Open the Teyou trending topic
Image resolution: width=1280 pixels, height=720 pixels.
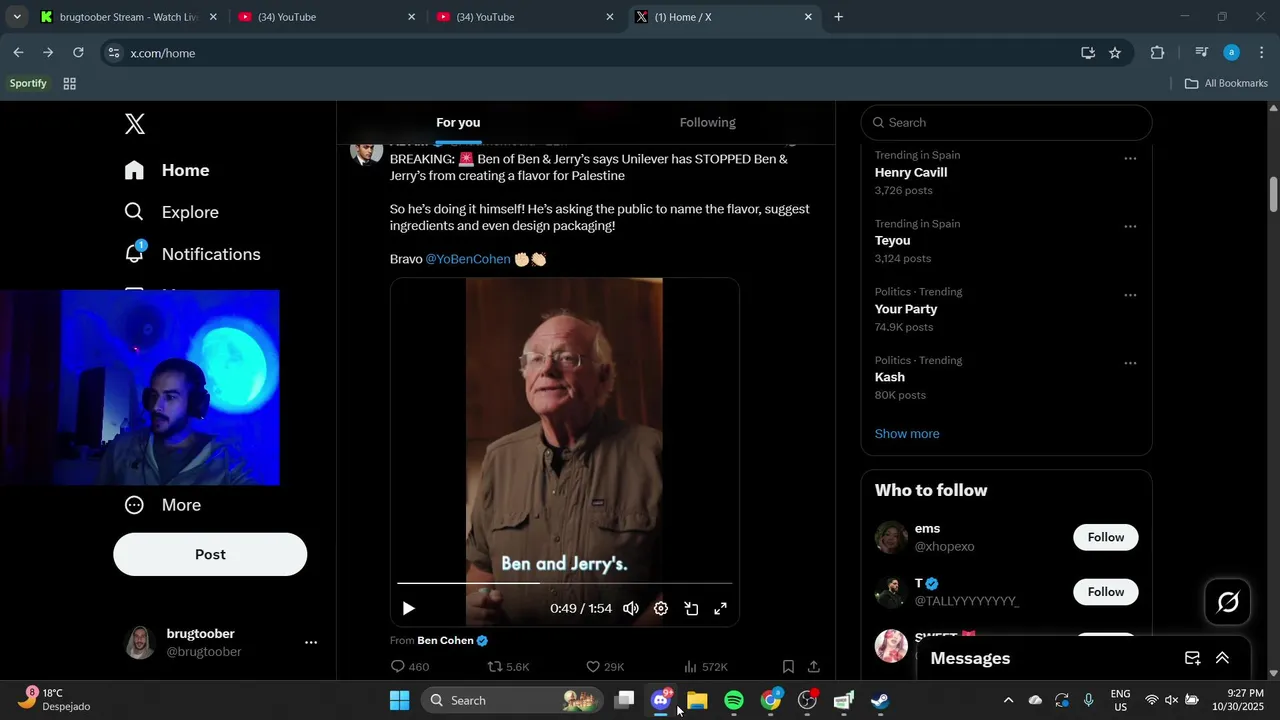click(893, 241)
